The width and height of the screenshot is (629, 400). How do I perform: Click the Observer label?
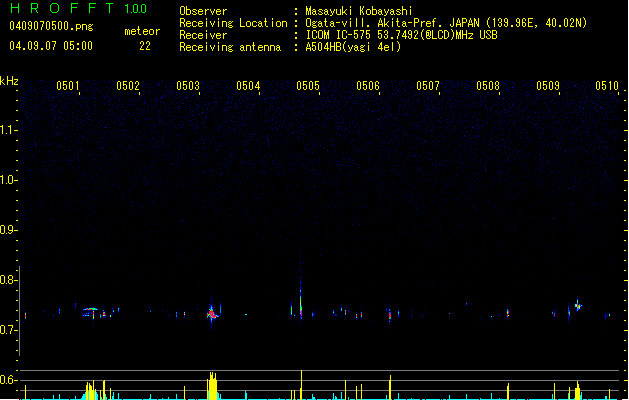[x=203, y=11]
